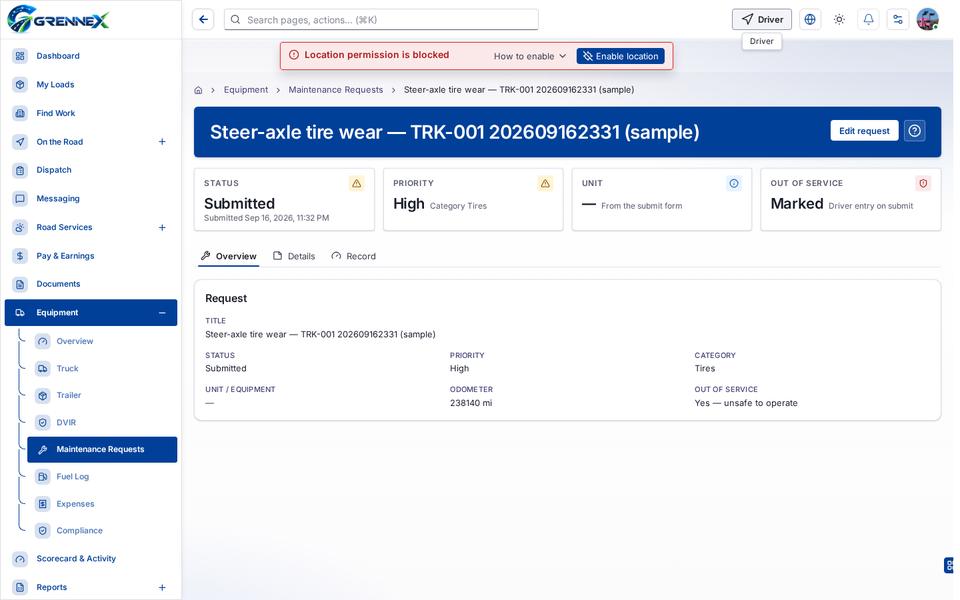
Task: Click the Fuel Log pump icon
Action: point(42,476)
